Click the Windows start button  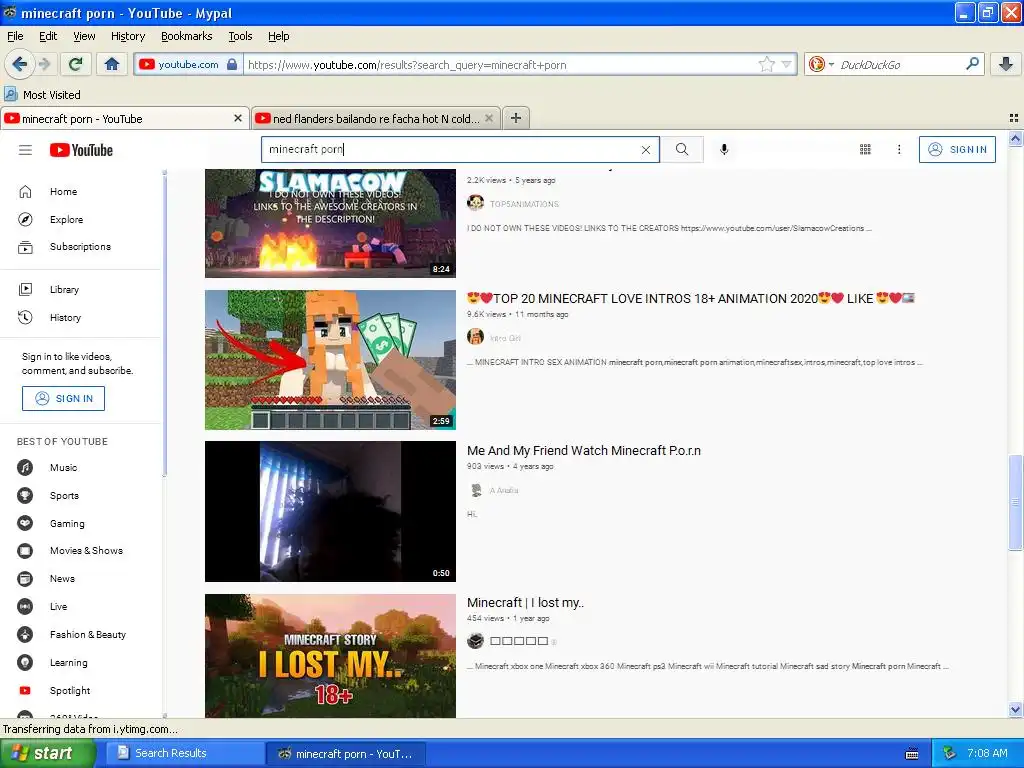click(x=46, y=753)
